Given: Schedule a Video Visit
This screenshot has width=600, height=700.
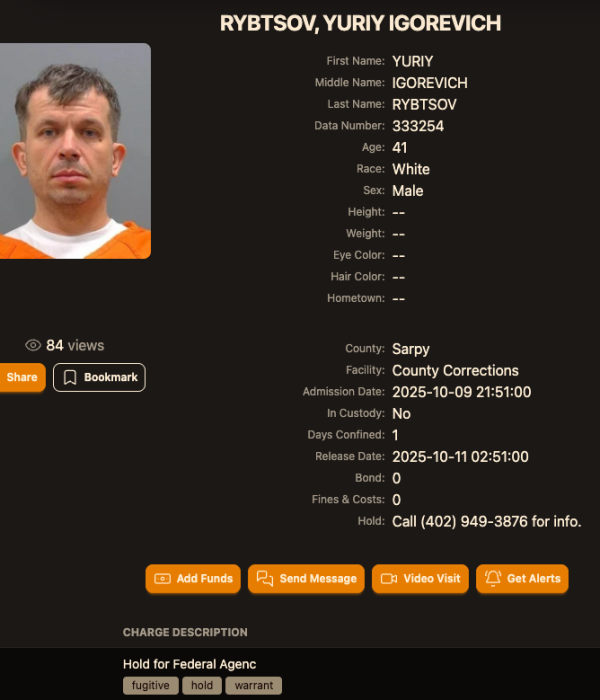Looking at the screenshot, I should coord(420,579).
